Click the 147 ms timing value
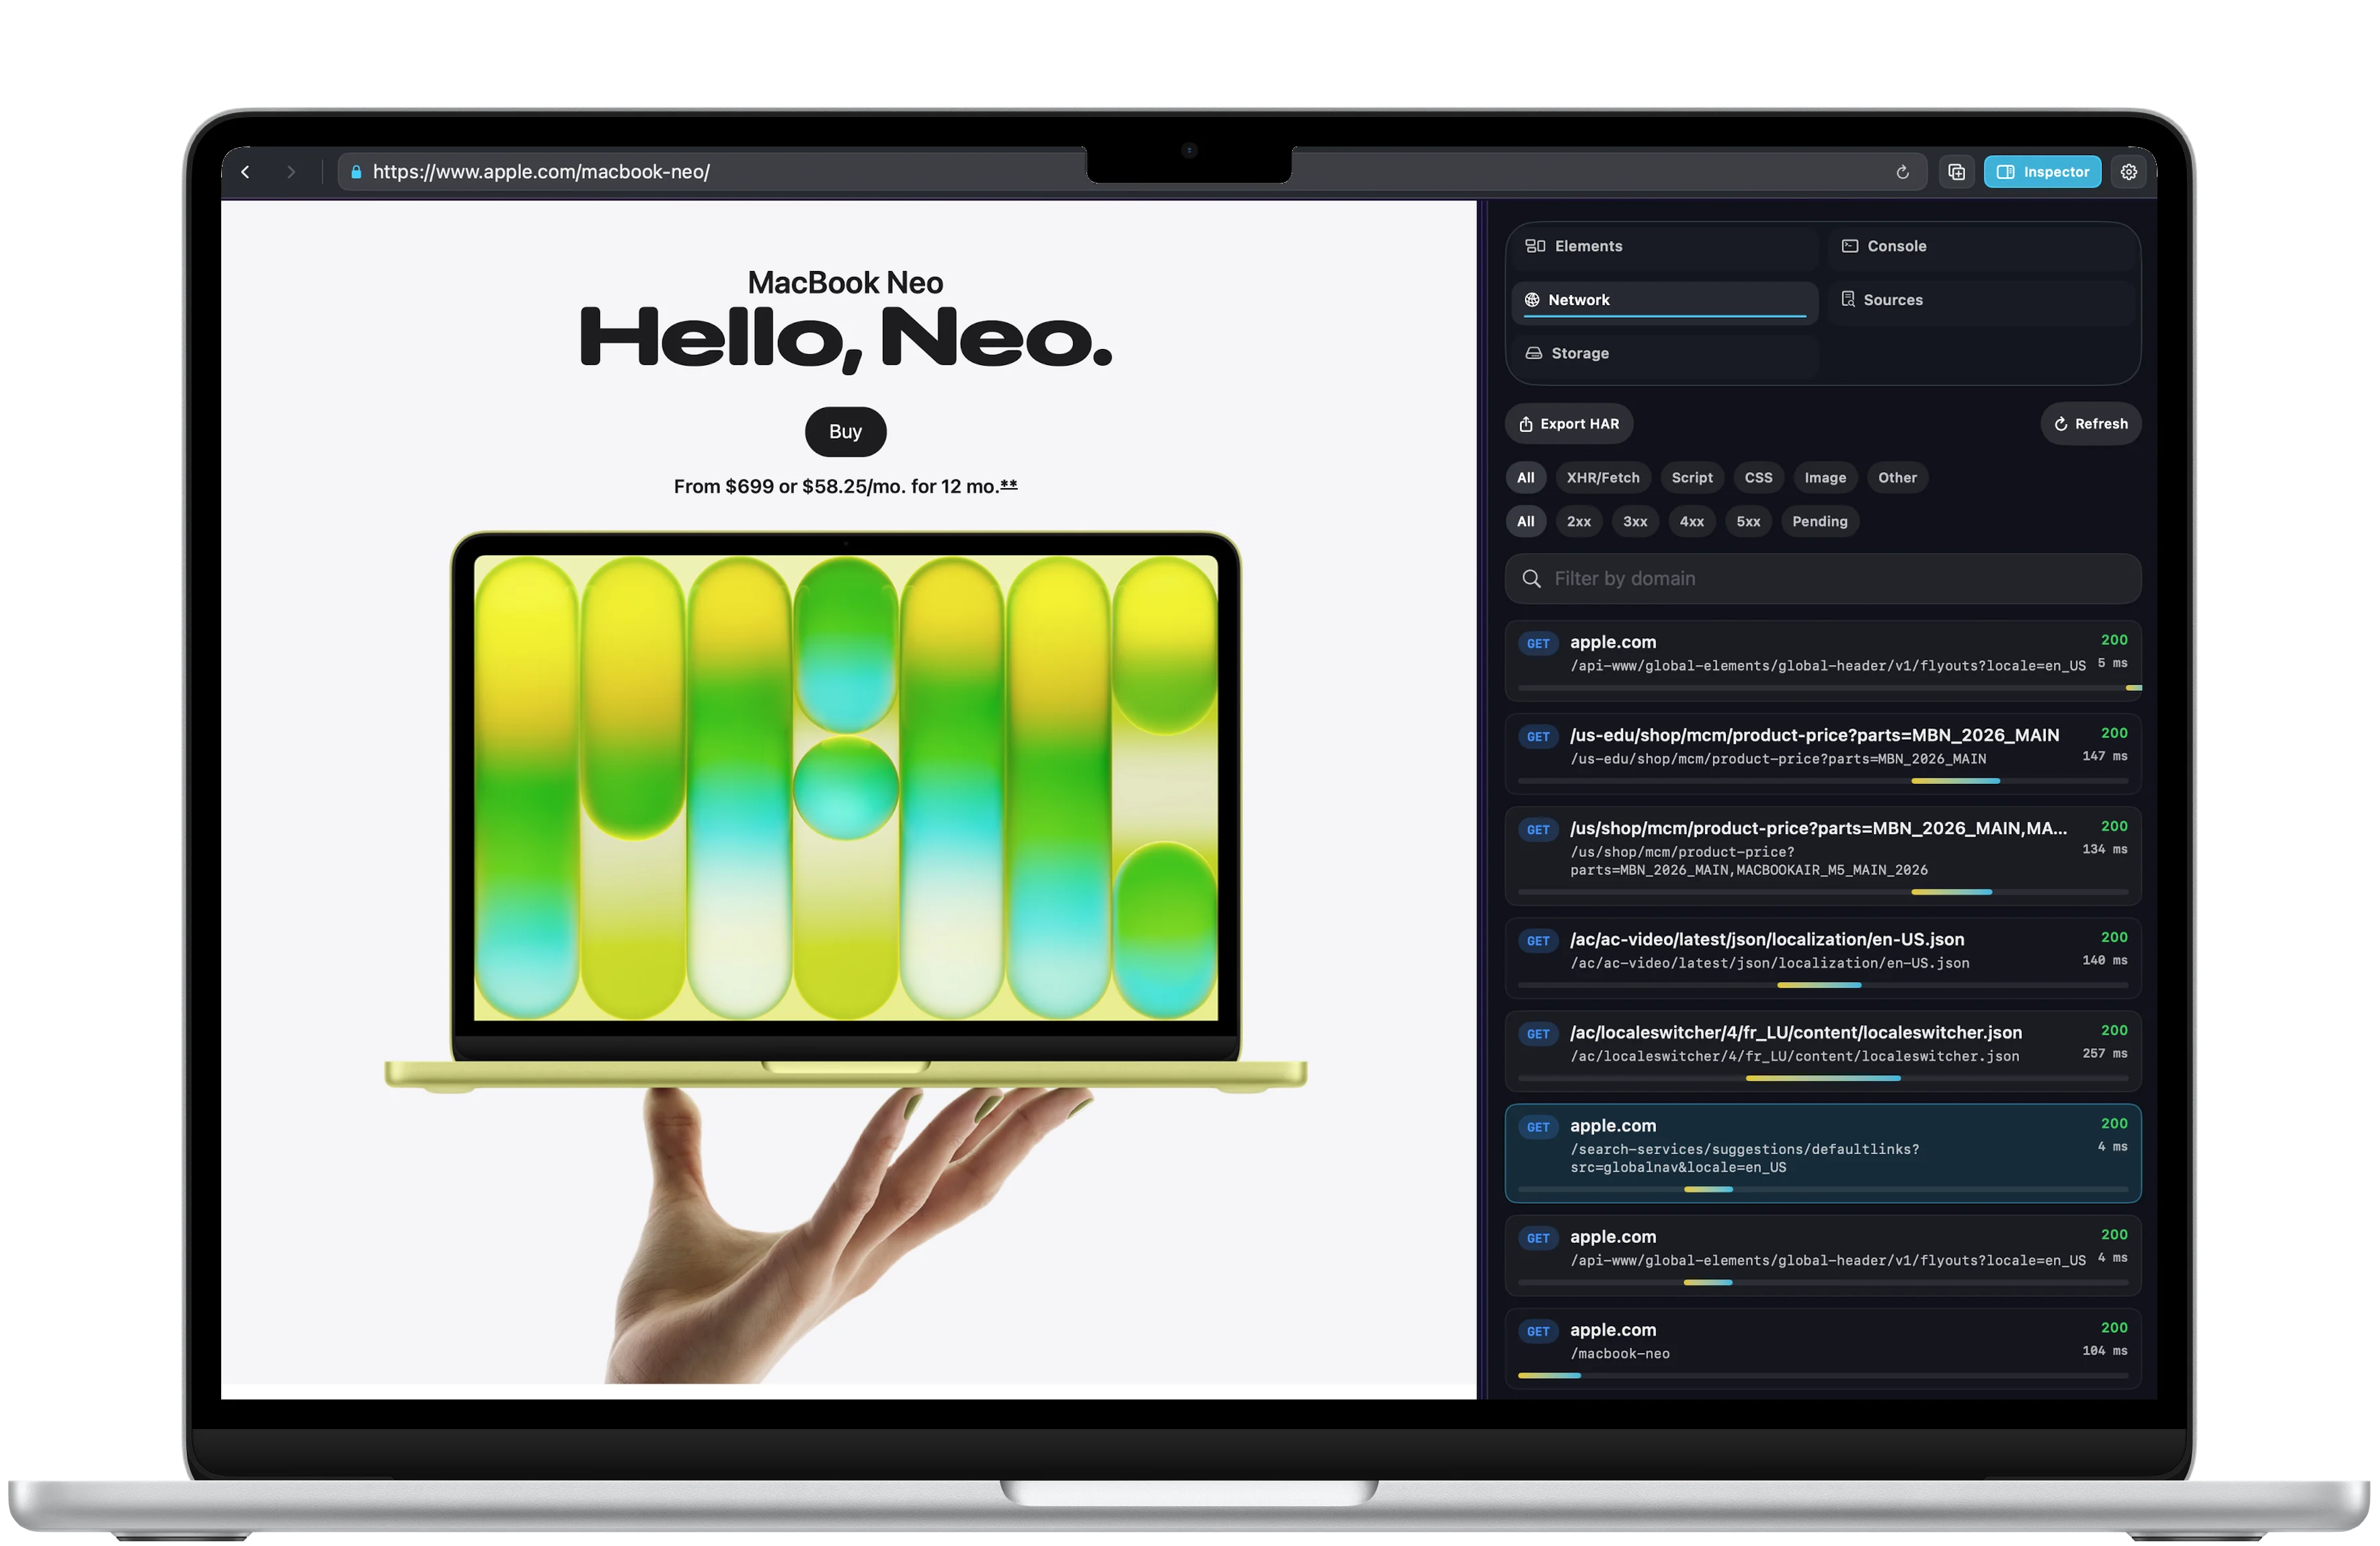The image size is (2380, 1546). pyautogui.click(x=2104, y=757)
